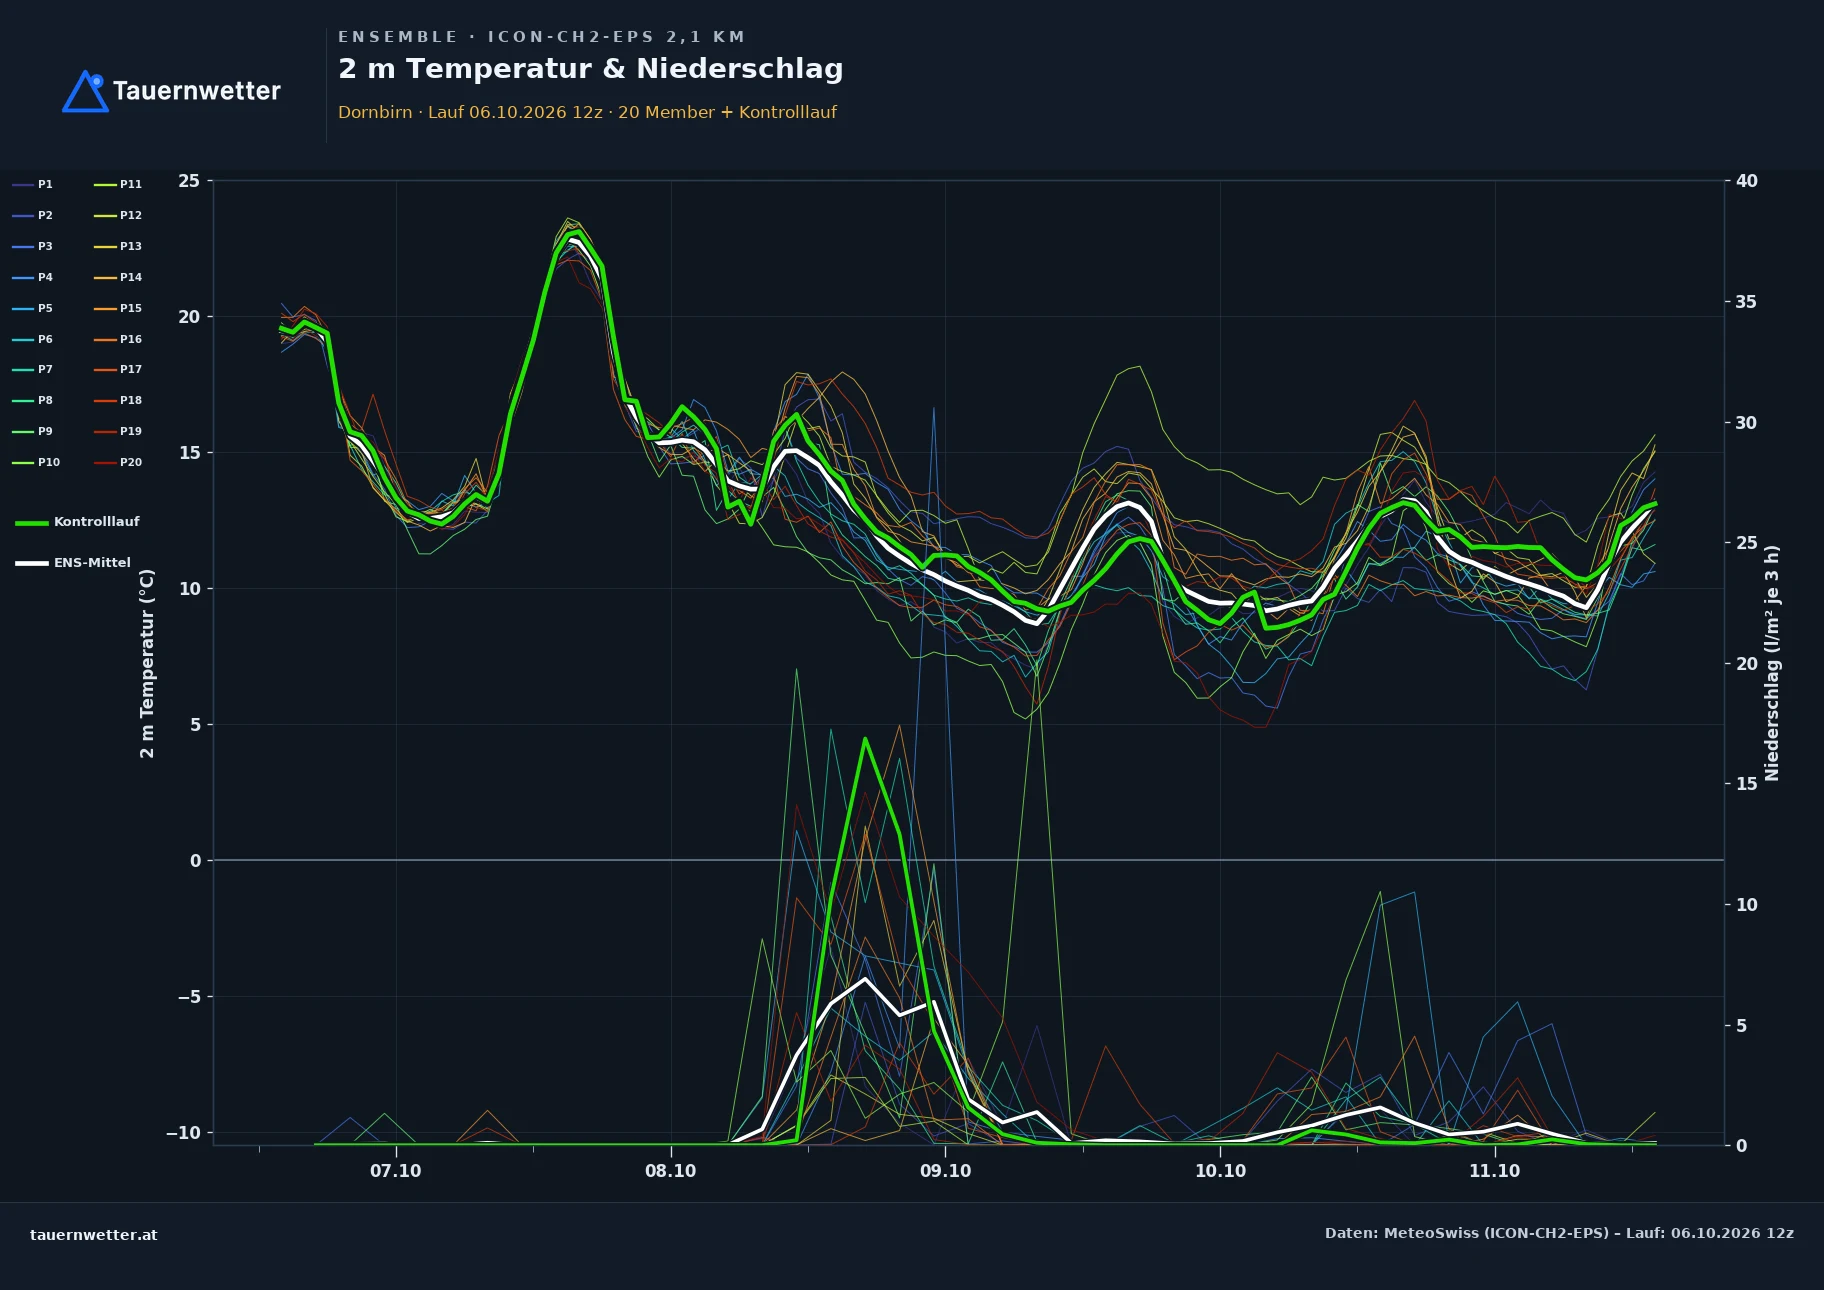The height and width of the screenshot is (1290, 1824).
Task: Select the P1 legend entry
Action: 33,184
